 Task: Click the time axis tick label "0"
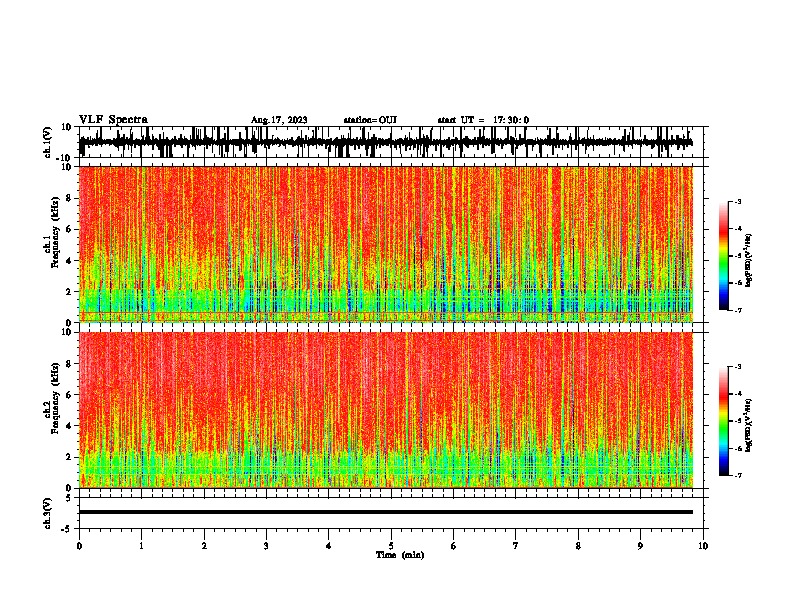pyautogui.click(x=79, y=546)
